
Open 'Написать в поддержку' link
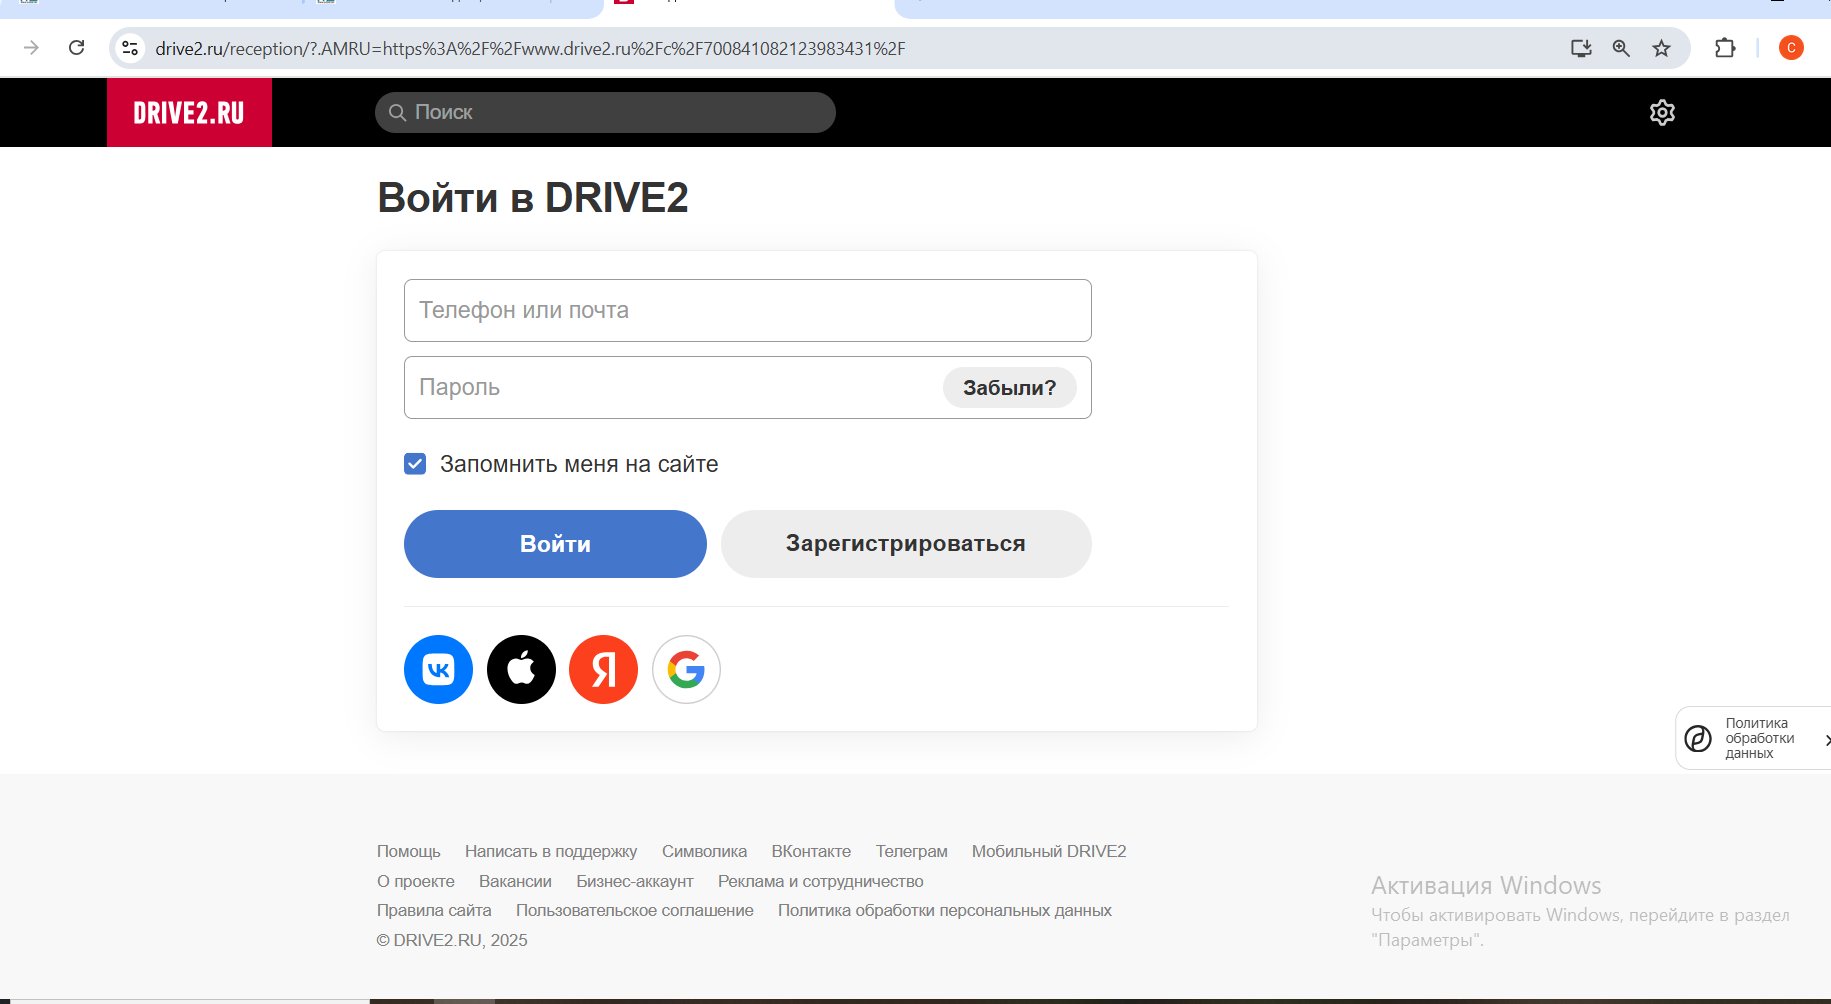(x=551, y=851)
